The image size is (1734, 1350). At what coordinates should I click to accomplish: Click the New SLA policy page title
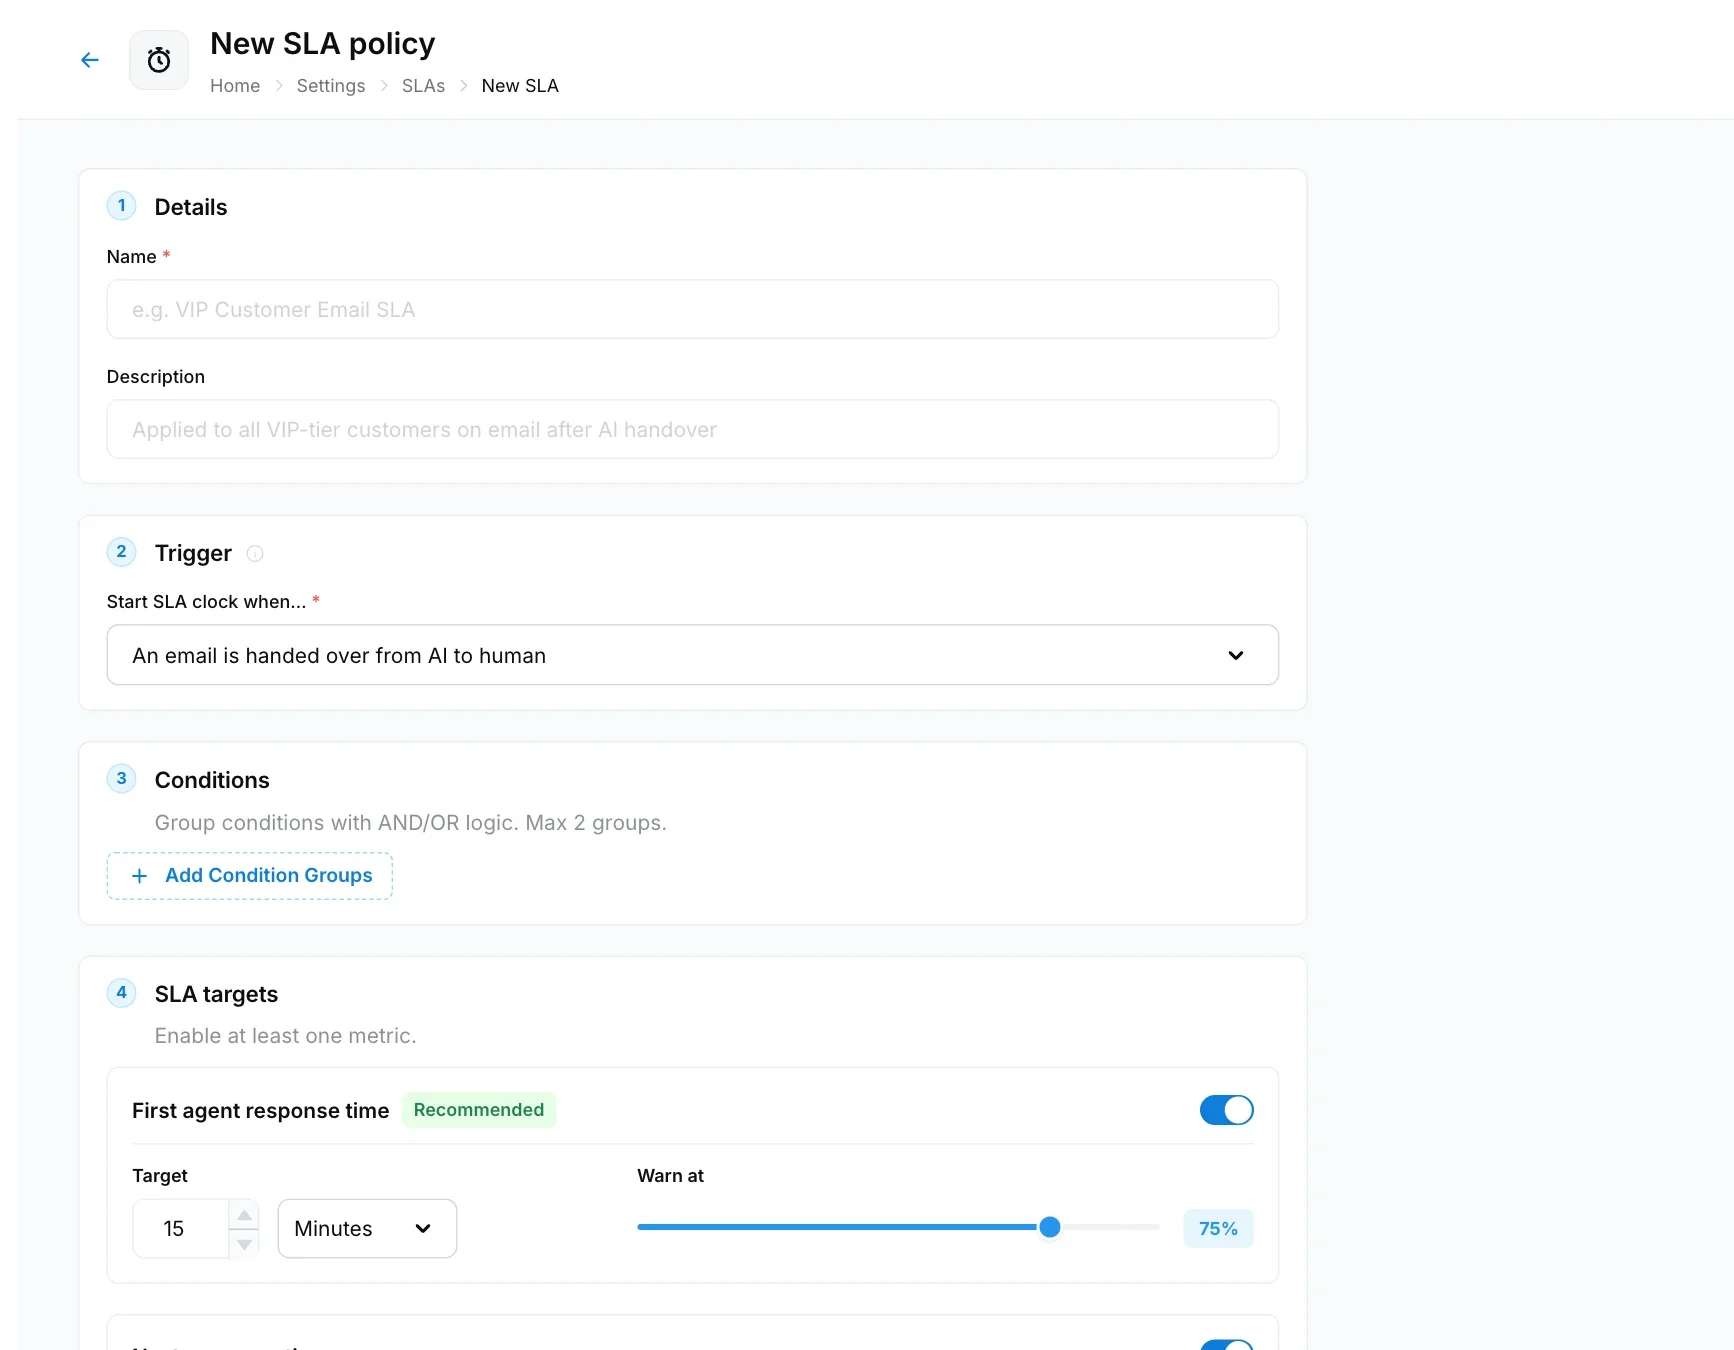point(323,44)
